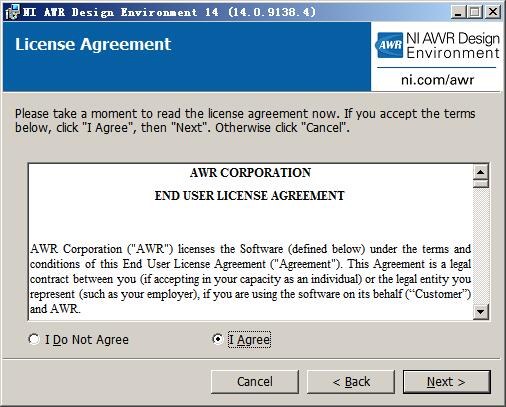
Task: Click the license scrollbar down arrow
Action: pos(480,312)
